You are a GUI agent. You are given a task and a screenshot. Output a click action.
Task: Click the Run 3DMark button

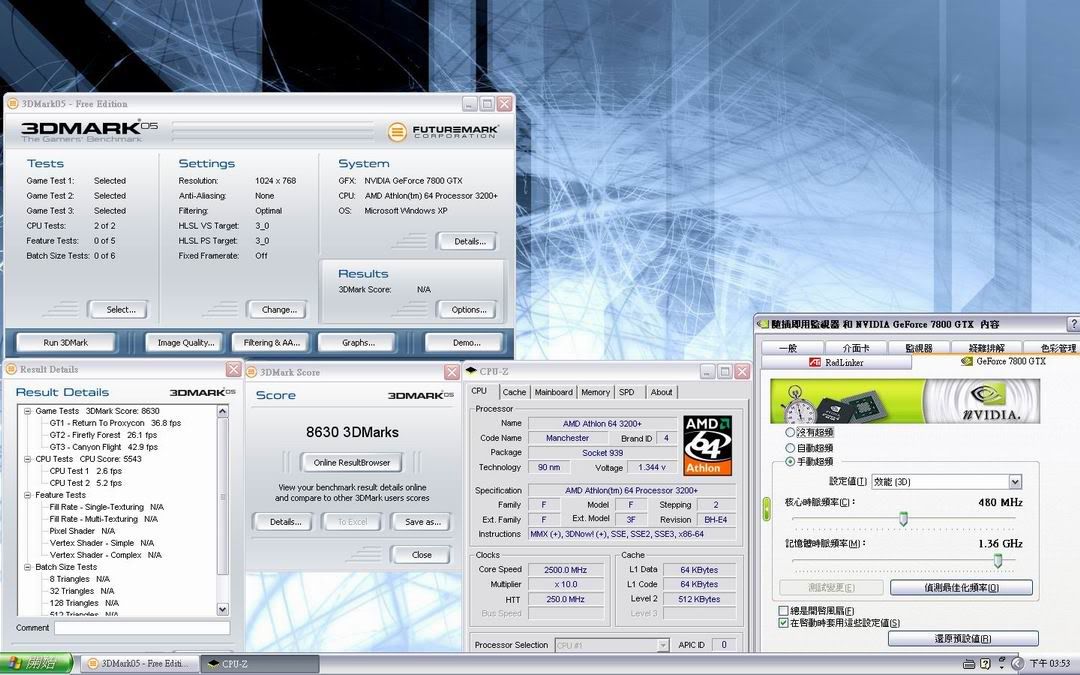(x=65, y=342)
